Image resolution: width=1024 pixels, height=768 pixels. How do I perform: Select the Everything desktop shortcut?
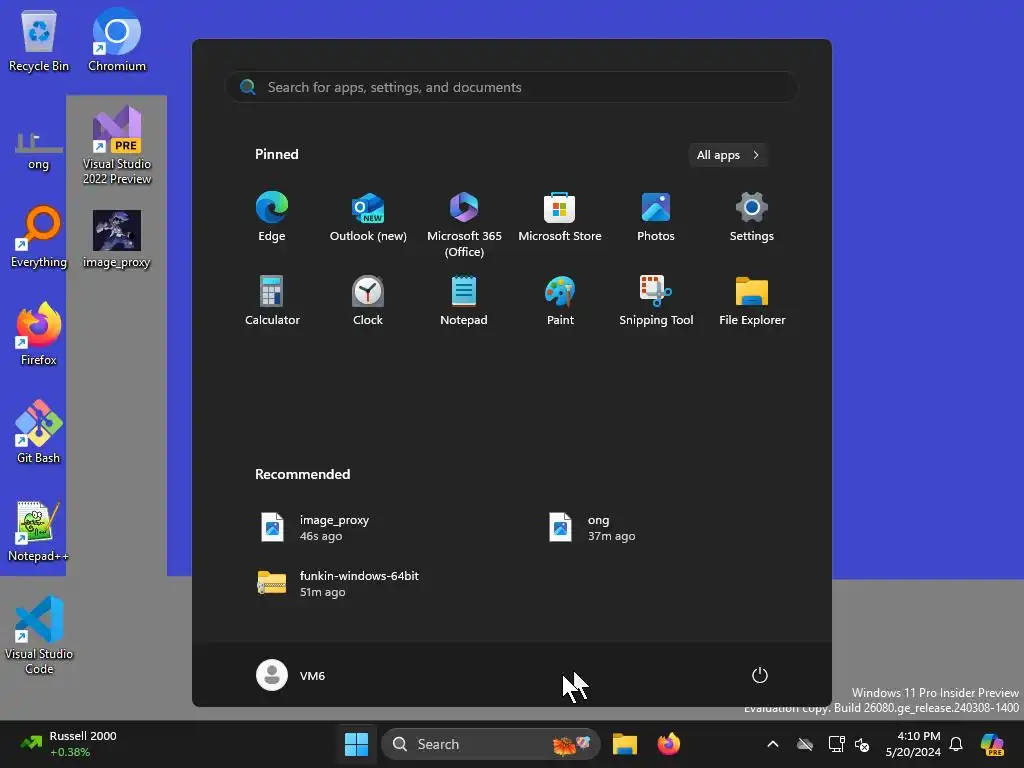coord(39,236)
